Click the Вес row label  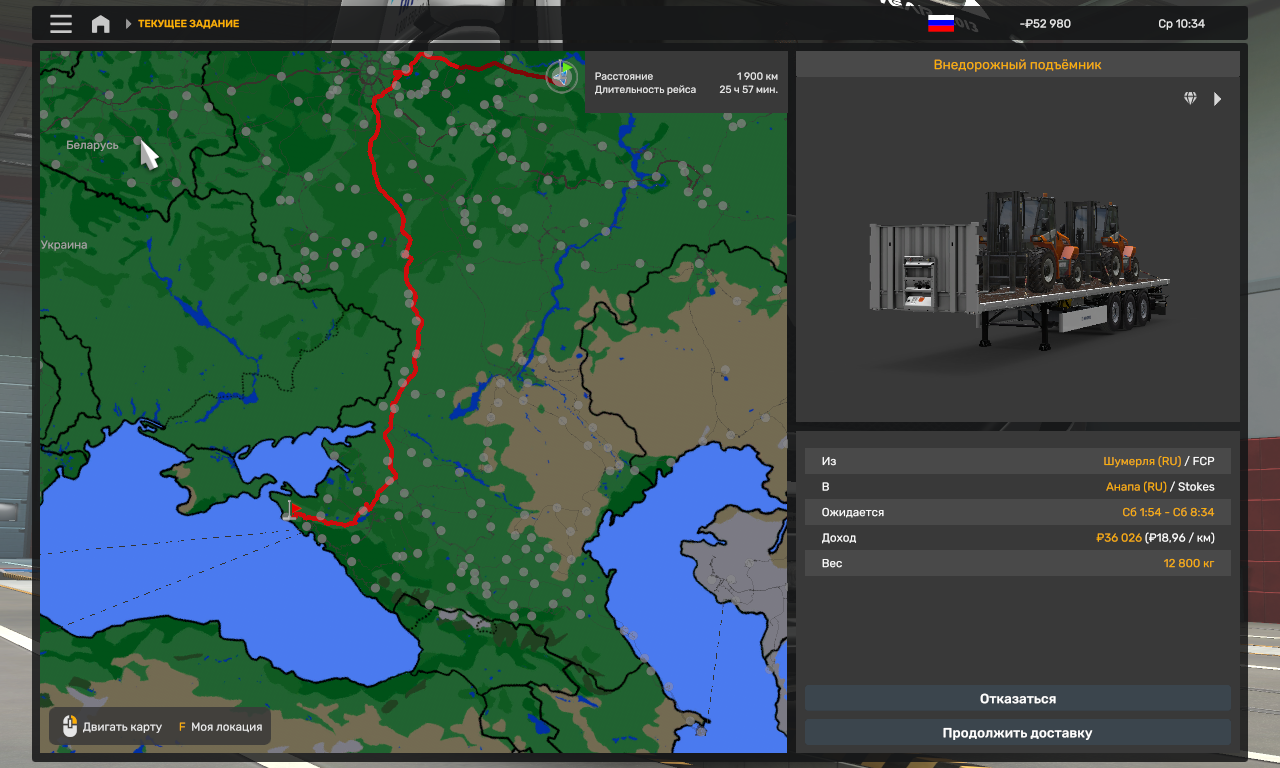pos(832,564)
